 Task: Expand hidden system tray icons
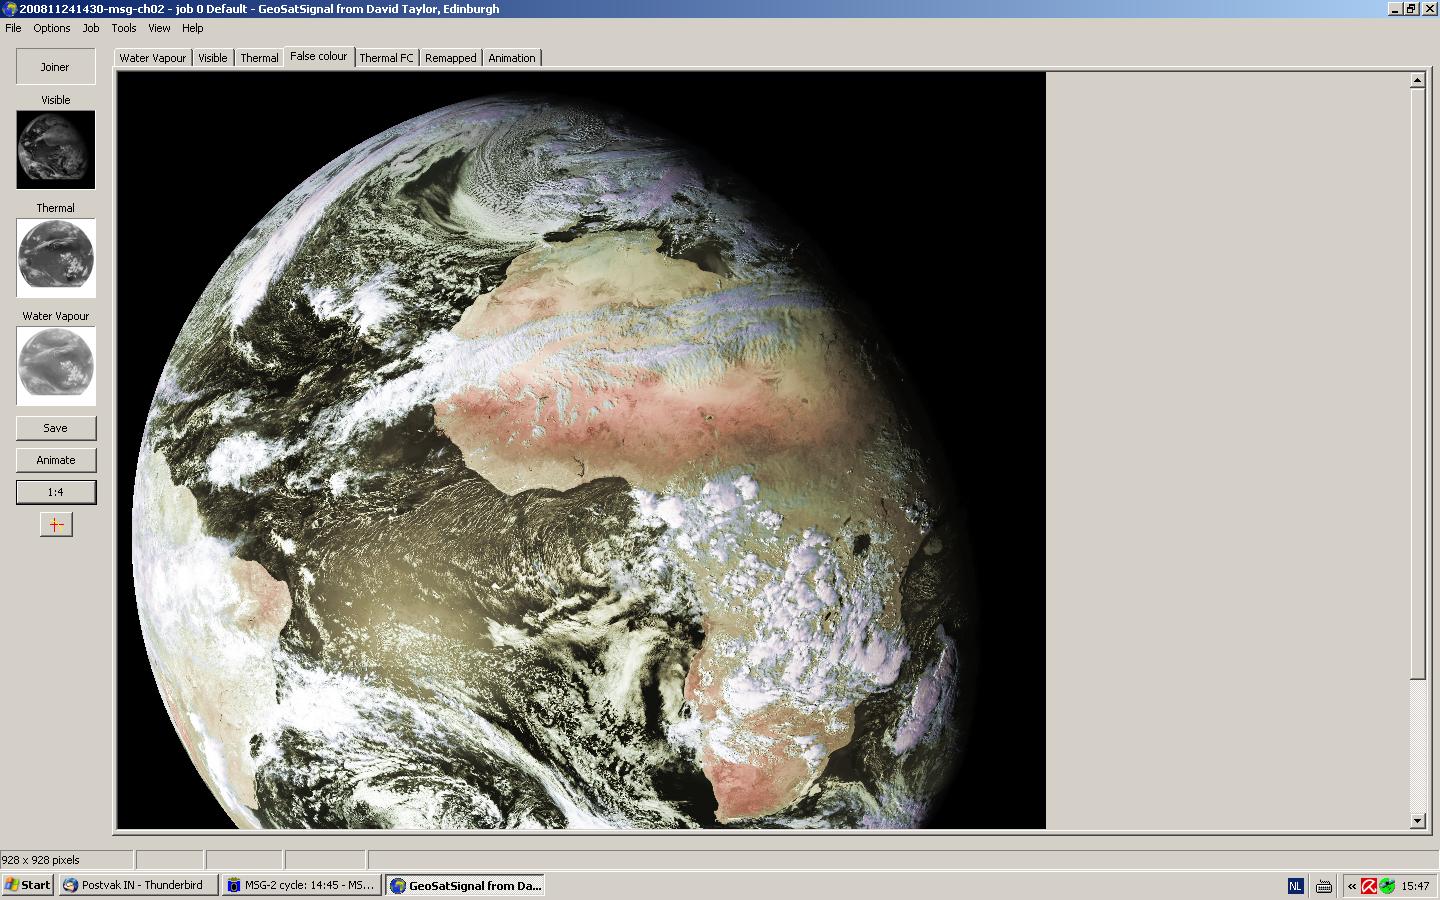1352,886
